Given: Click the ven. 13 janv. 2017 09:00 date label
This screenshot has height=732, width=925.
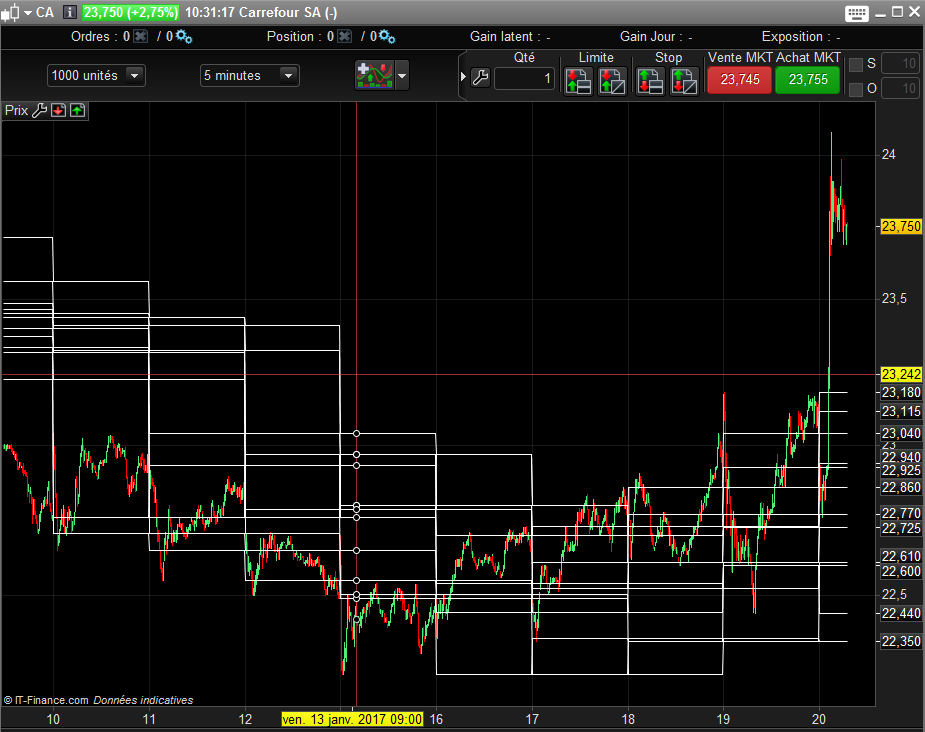Looking at the screenshot, I should 352,719.
